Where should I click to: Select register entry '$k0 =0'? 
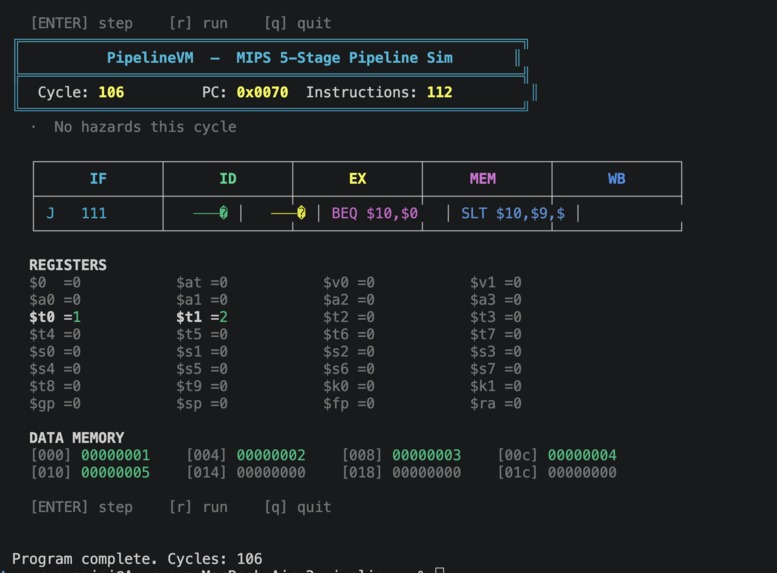pyautogui.click(x=349, y=386)
